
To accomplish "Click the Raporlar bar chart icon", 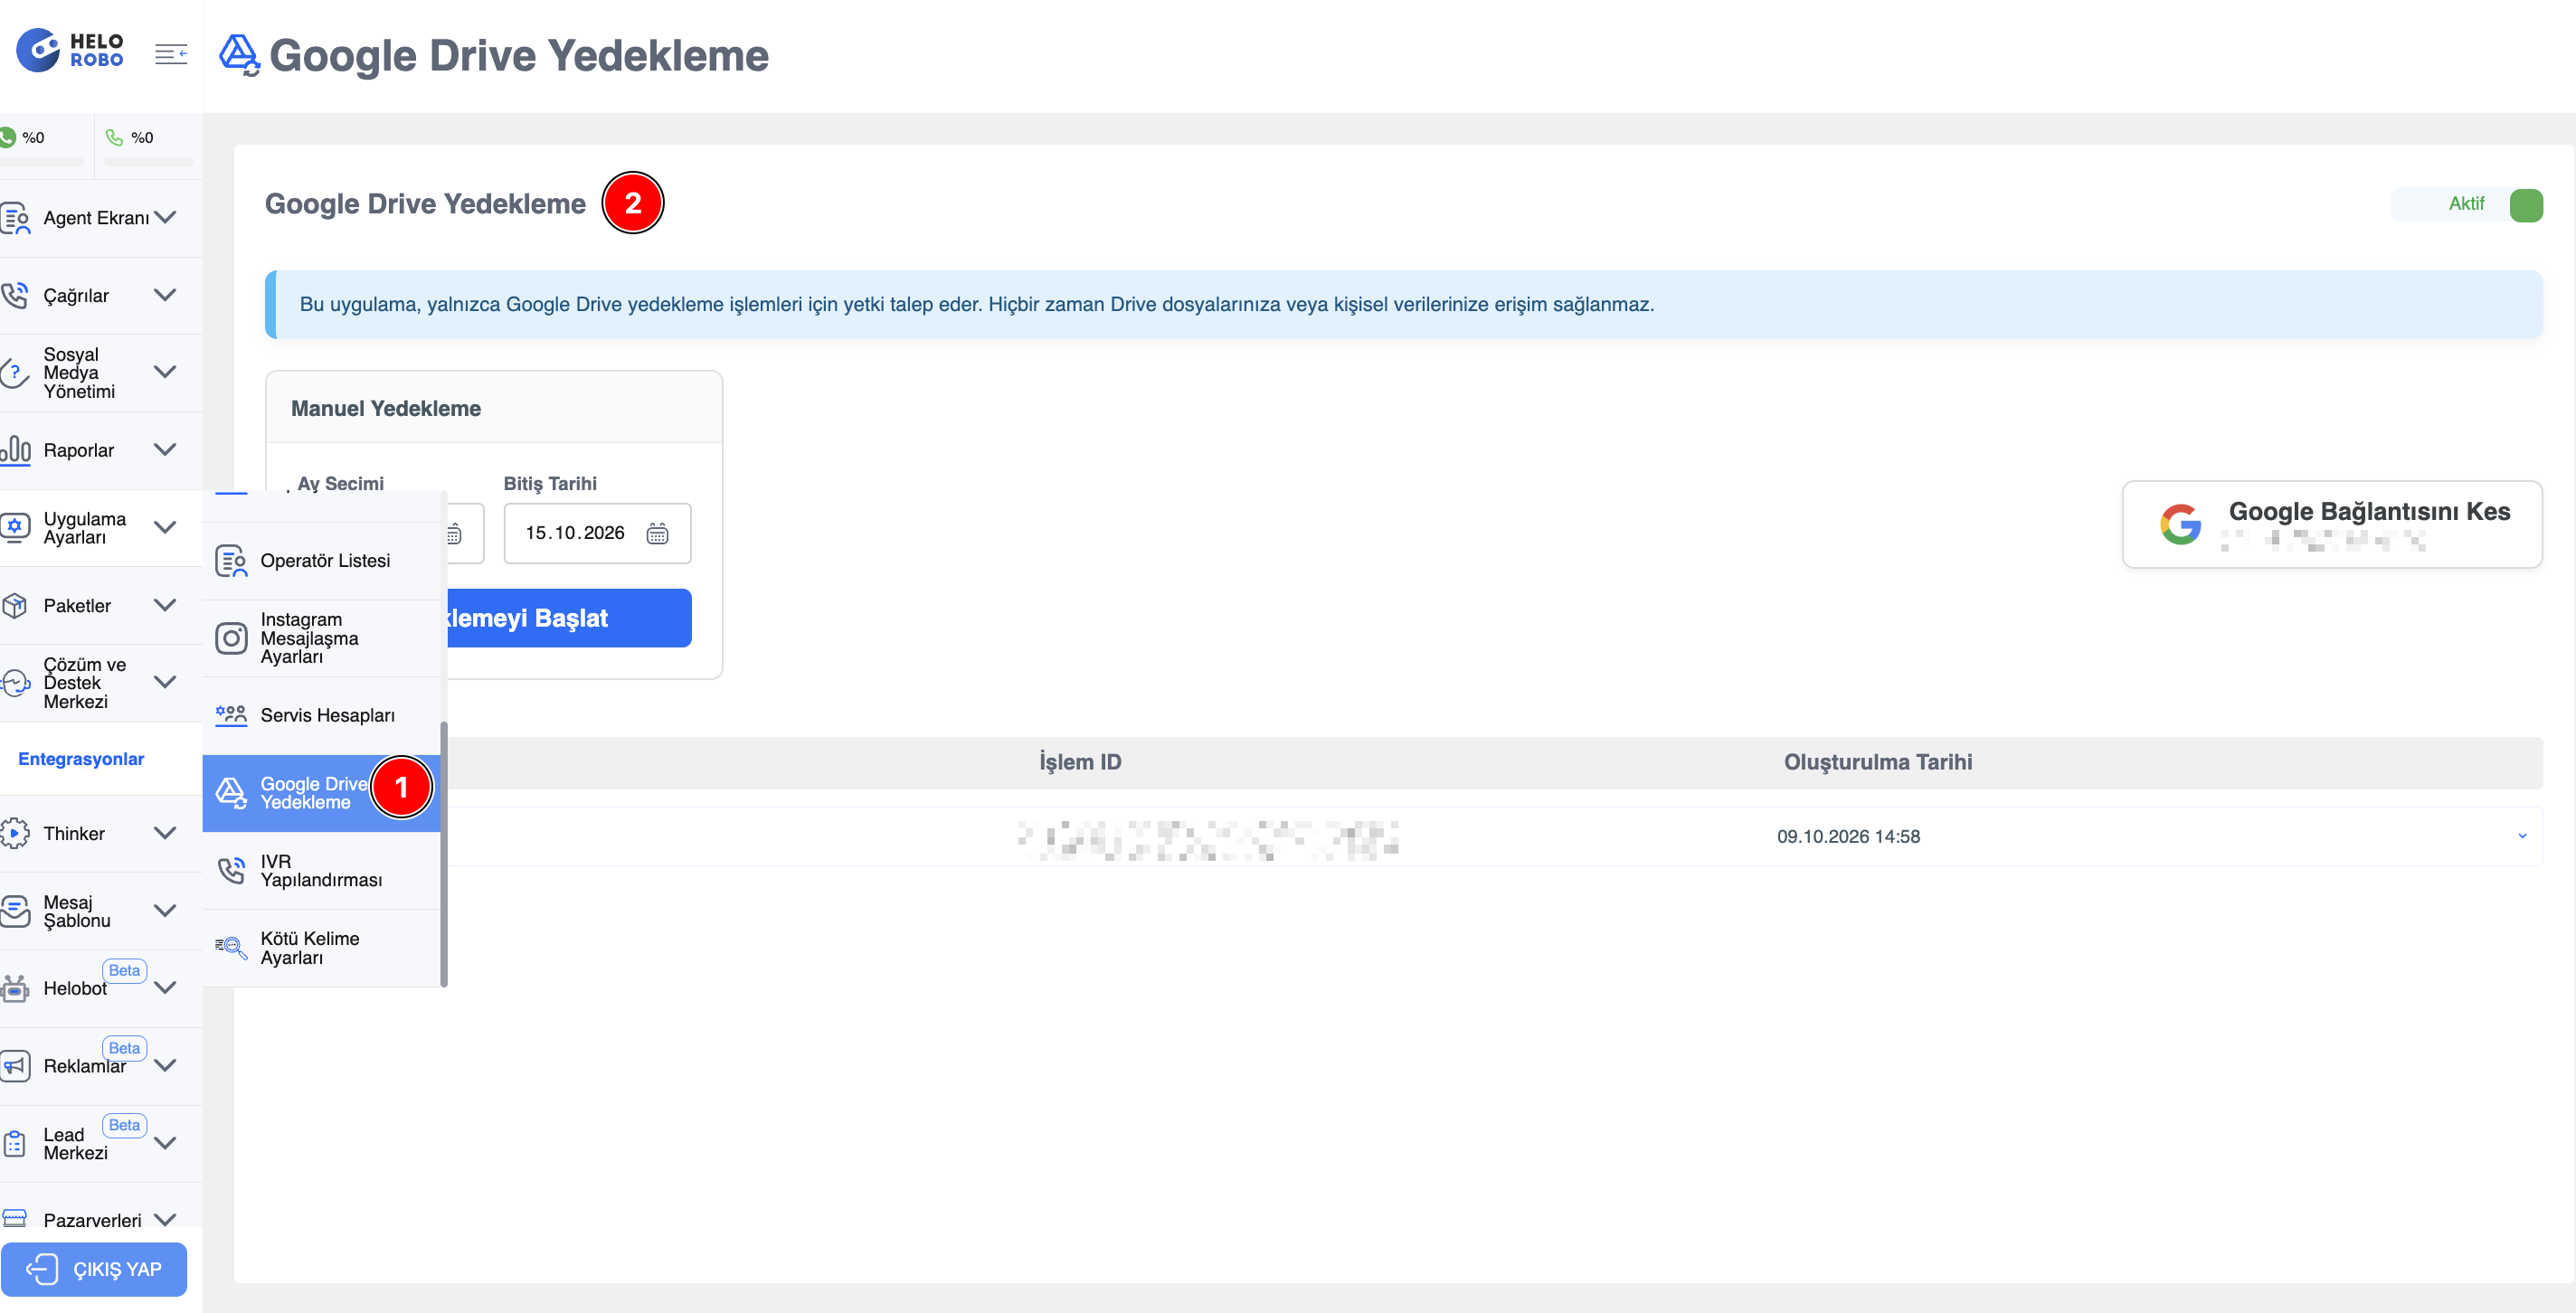I will [16, 450].
